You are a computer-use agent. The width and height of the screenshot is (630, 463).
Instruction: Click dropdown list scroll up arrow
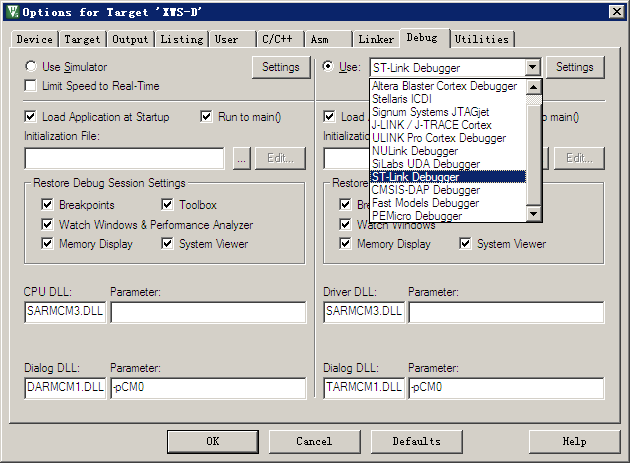click(534, 87)
